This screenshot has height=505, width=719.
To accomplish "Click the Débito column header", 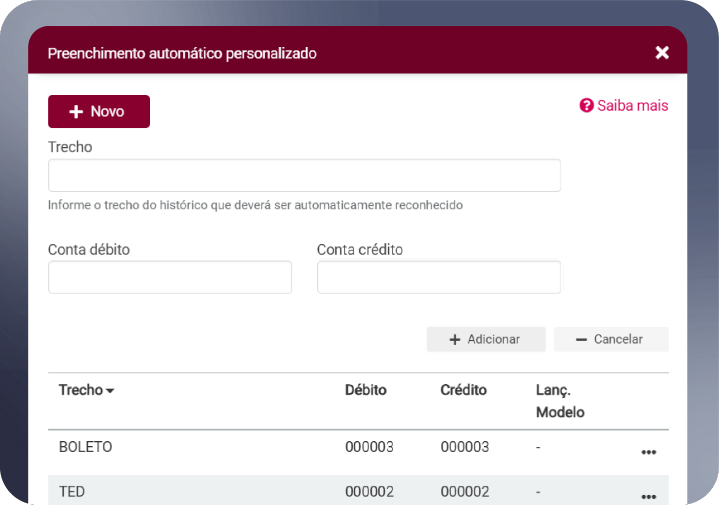I will point(365,390).
